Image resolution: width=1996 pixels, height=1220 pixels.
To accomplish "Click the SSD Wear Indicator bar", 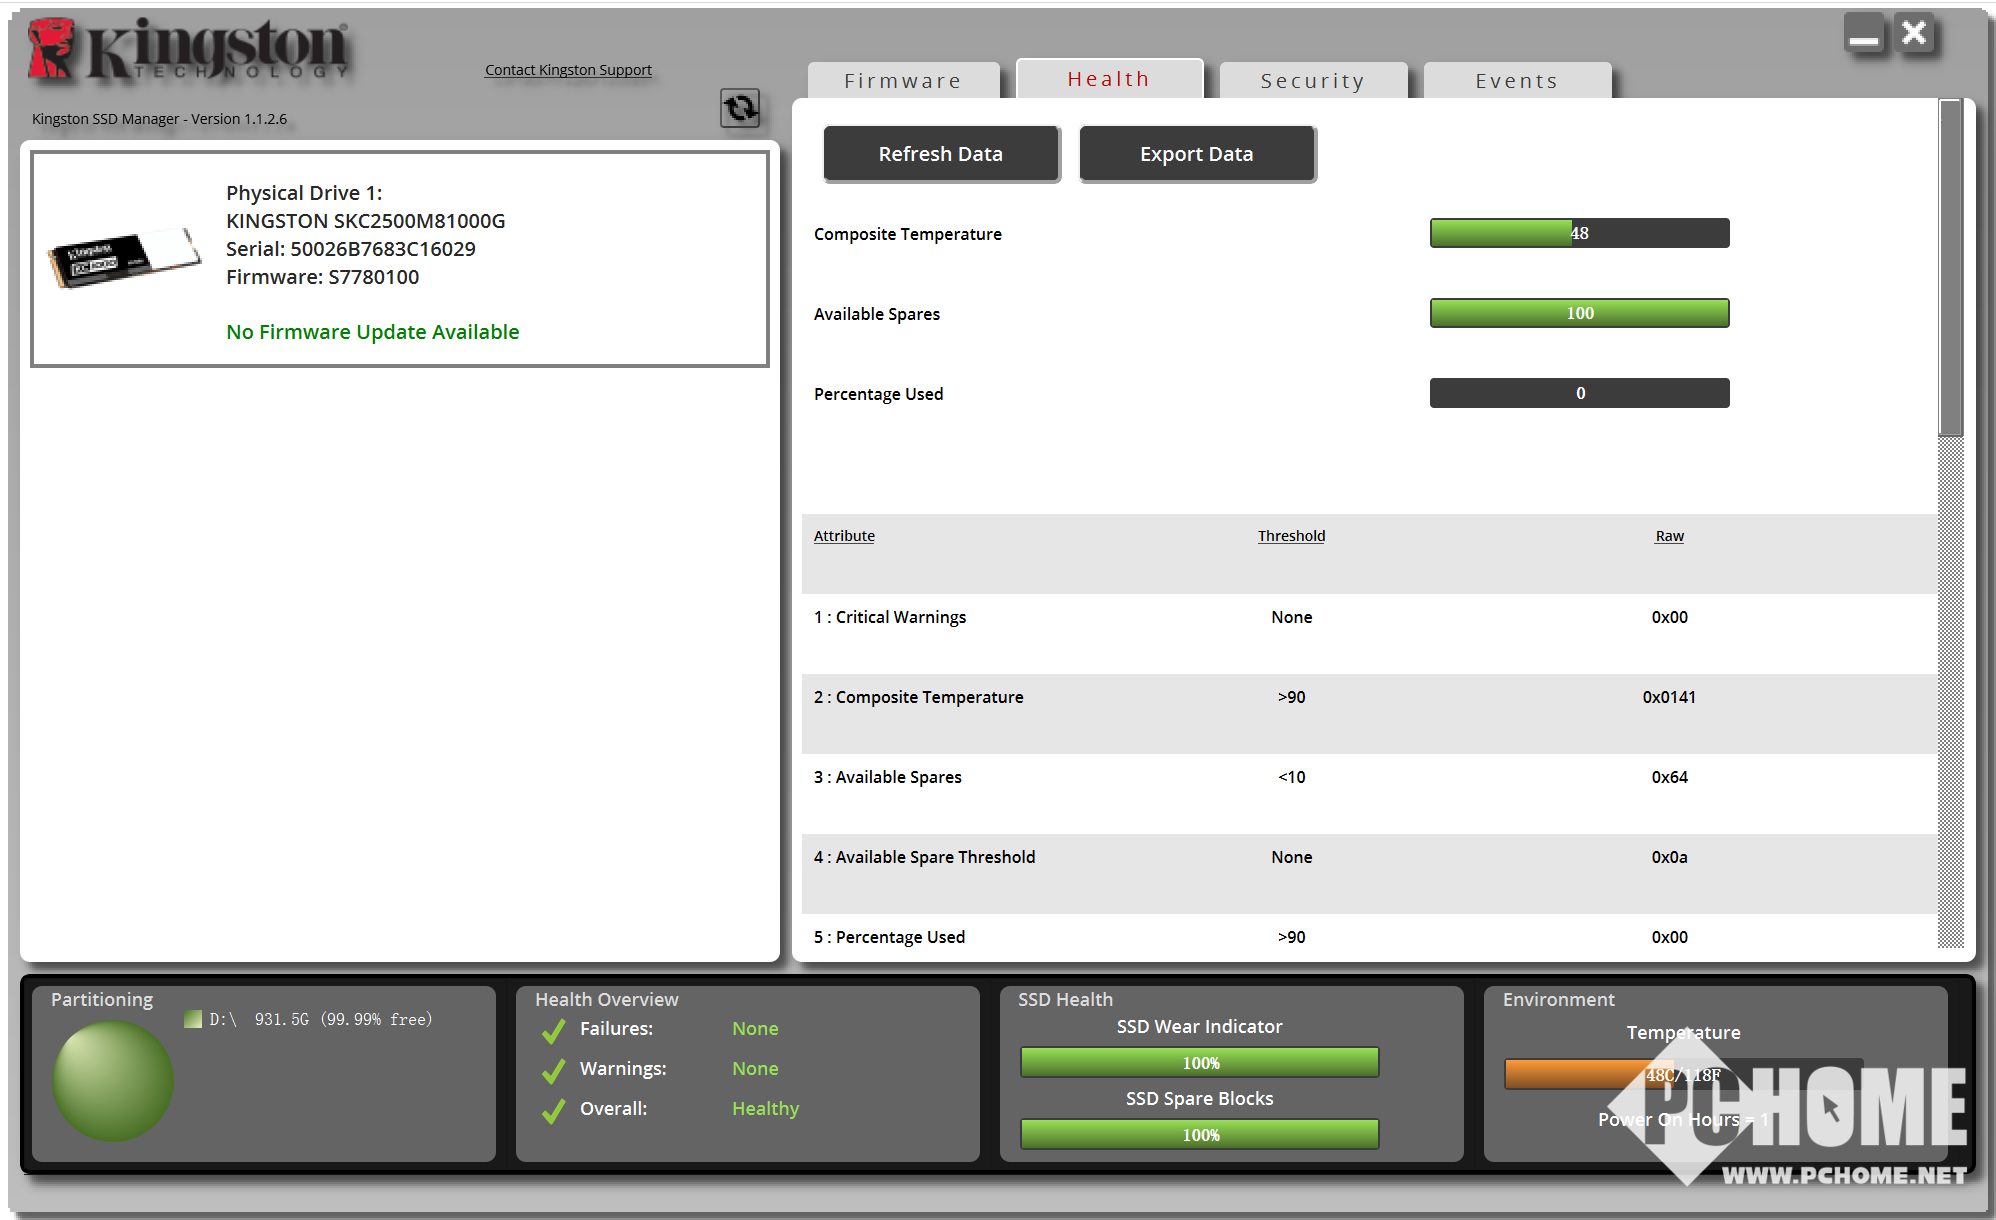I will point(1199,1062).
